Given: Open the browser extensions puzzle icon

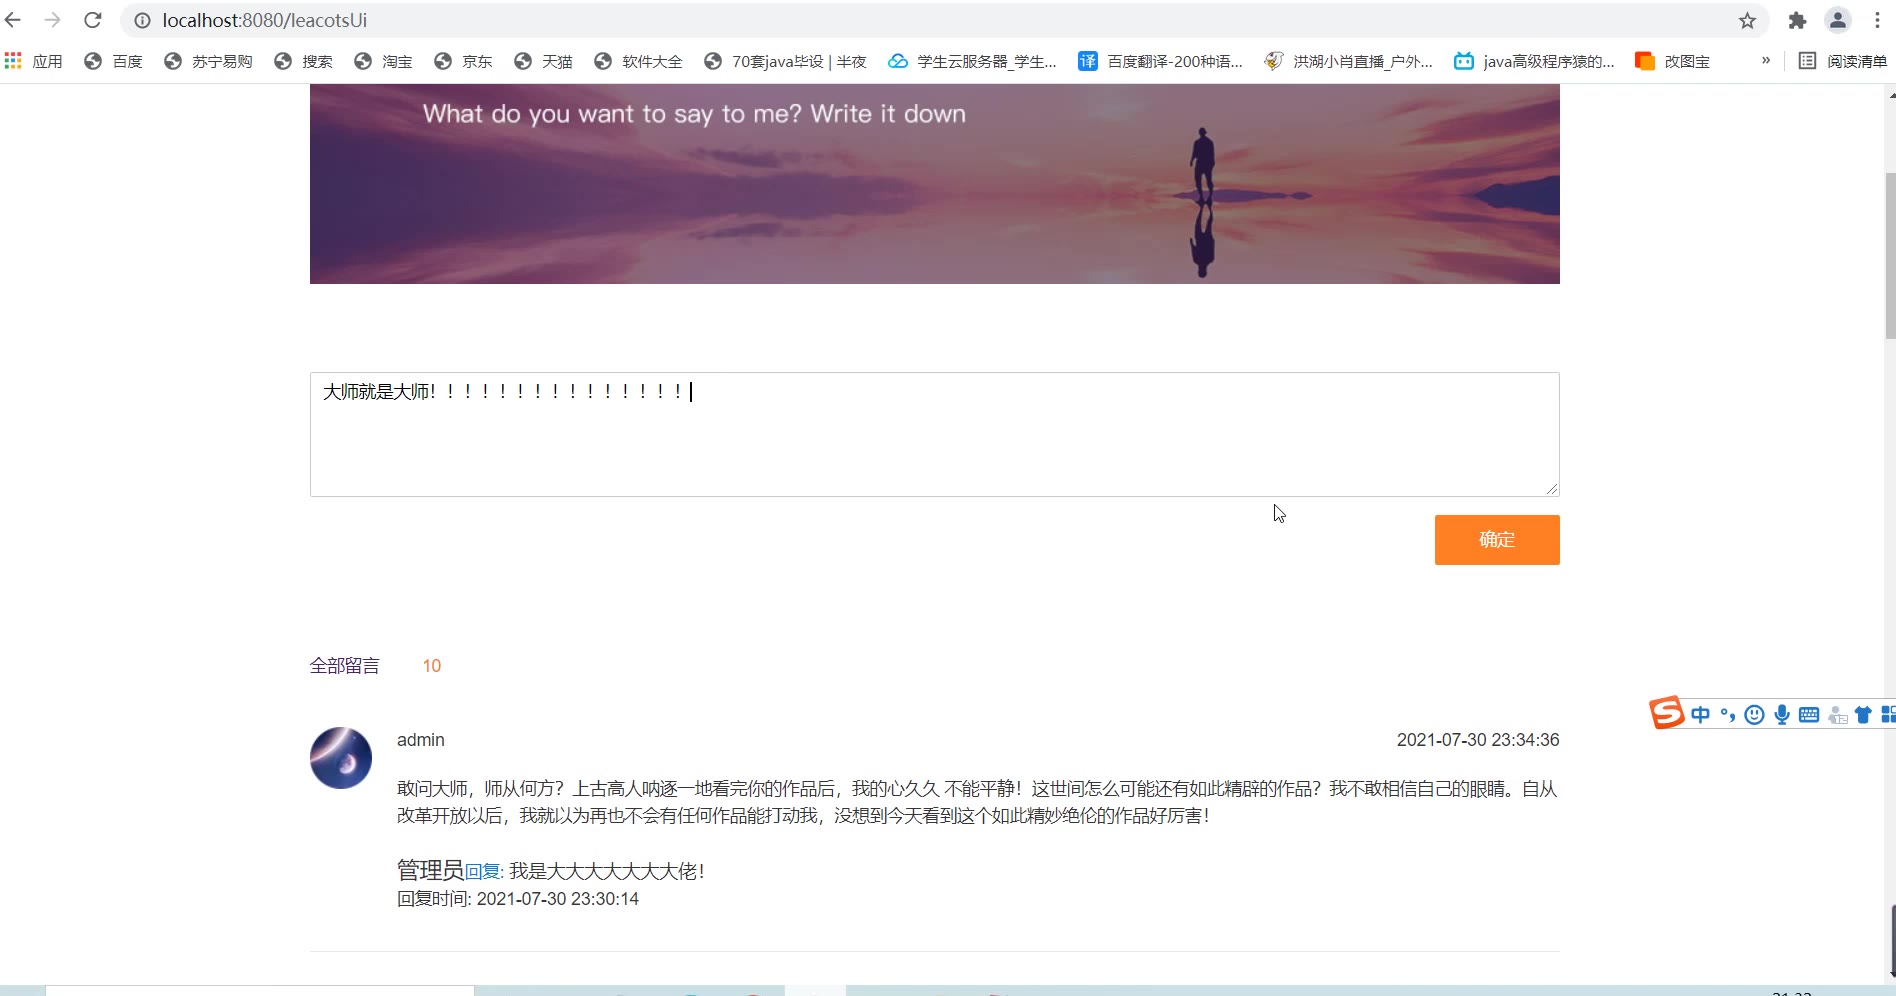Looking at the screenshot, I should [x=1797, y=20].
